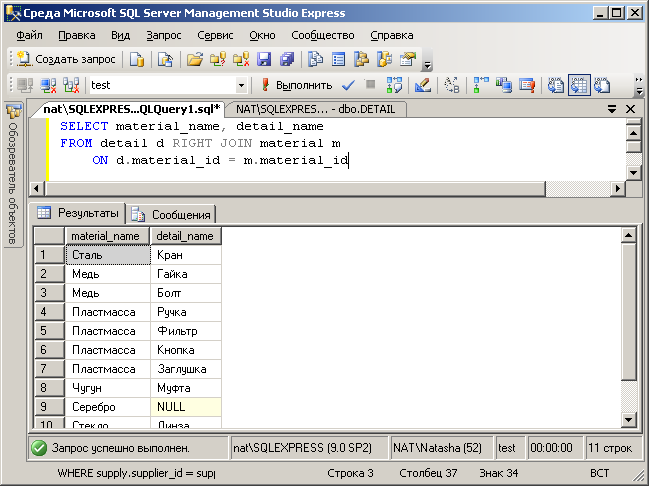The height and width of the screenshot is (486, 649).
Task: Open the Сообщество menu
Action: [323, 36]
